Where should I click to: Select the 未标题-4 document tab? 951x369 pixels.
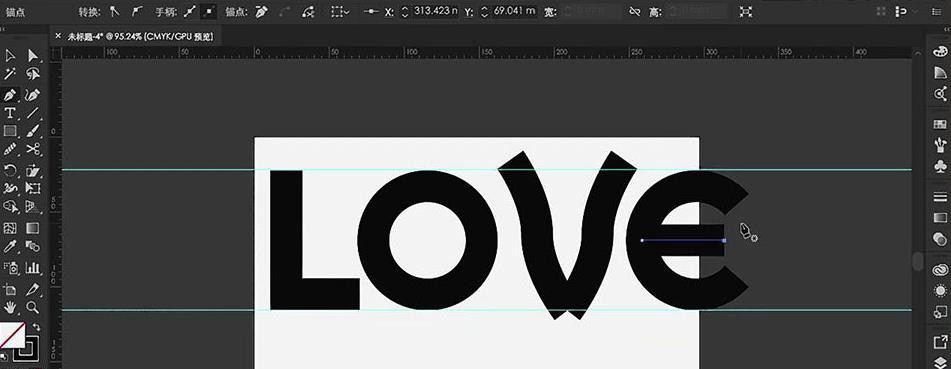pyautogui.click(x=140, y=36)
